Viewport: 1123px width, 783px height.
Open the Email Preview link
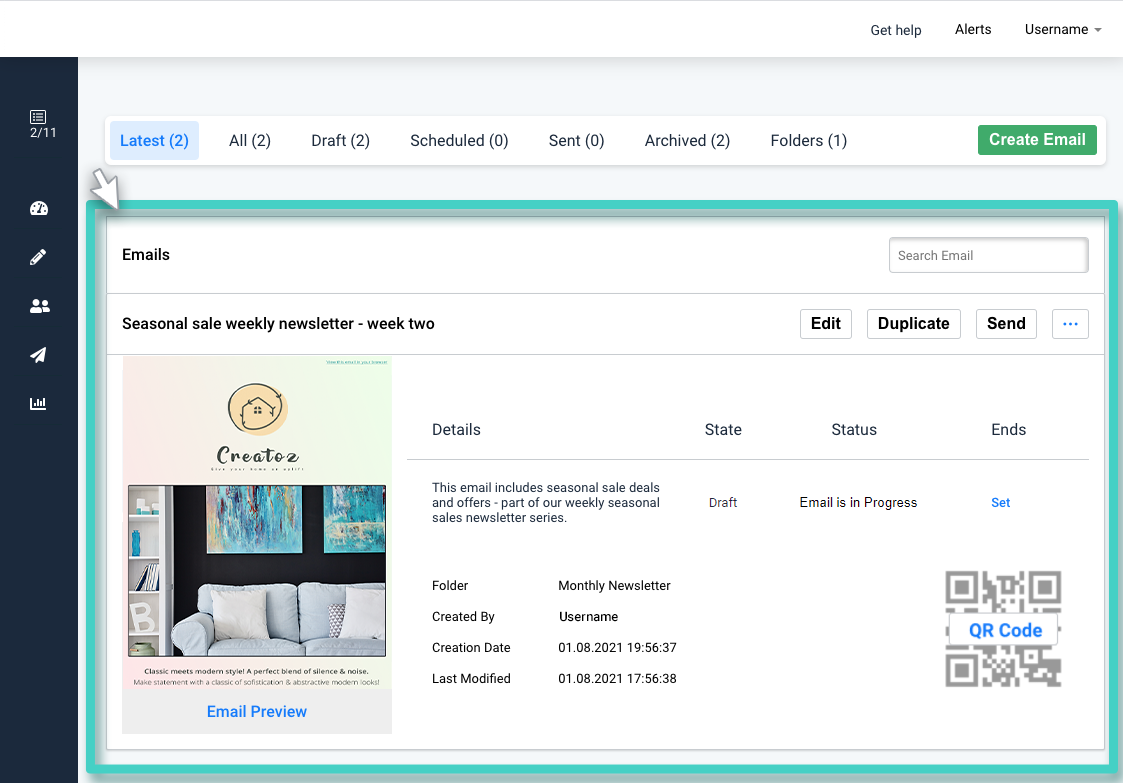click(256, 711)
